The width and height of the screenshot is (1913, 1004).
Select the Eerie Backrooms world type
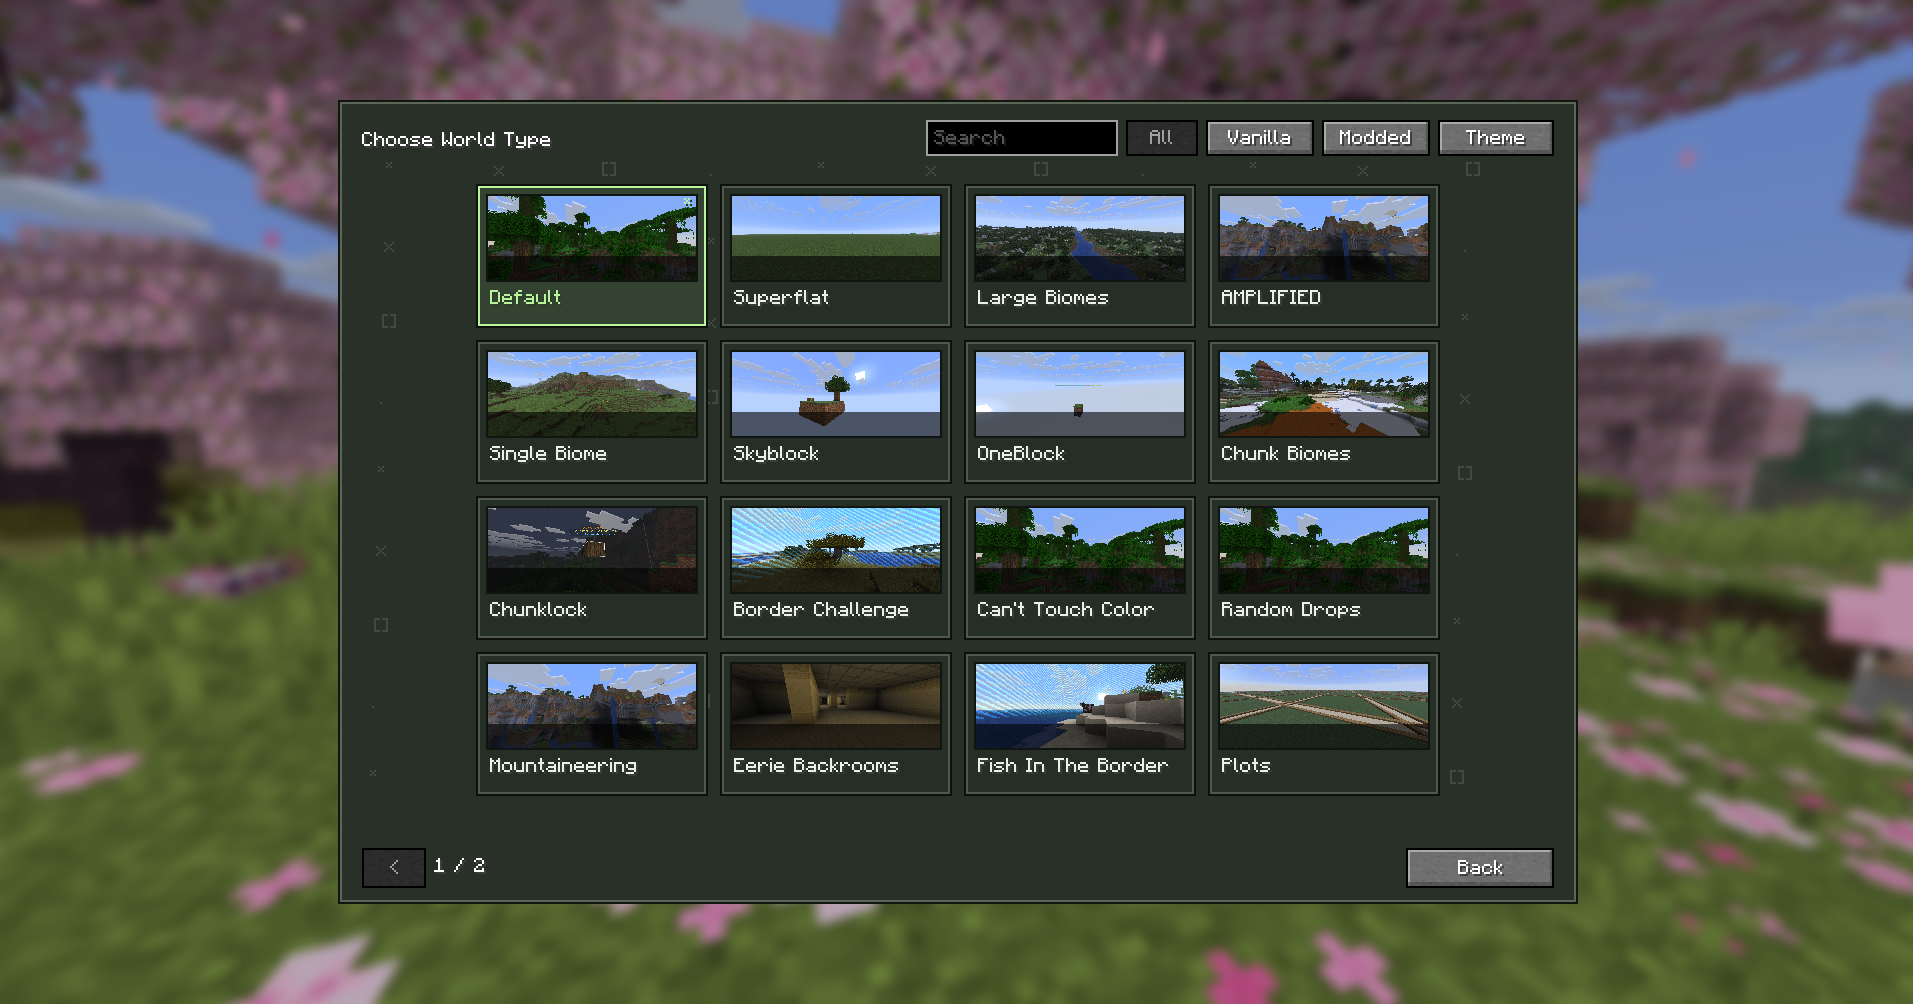(x=836, y=724)
